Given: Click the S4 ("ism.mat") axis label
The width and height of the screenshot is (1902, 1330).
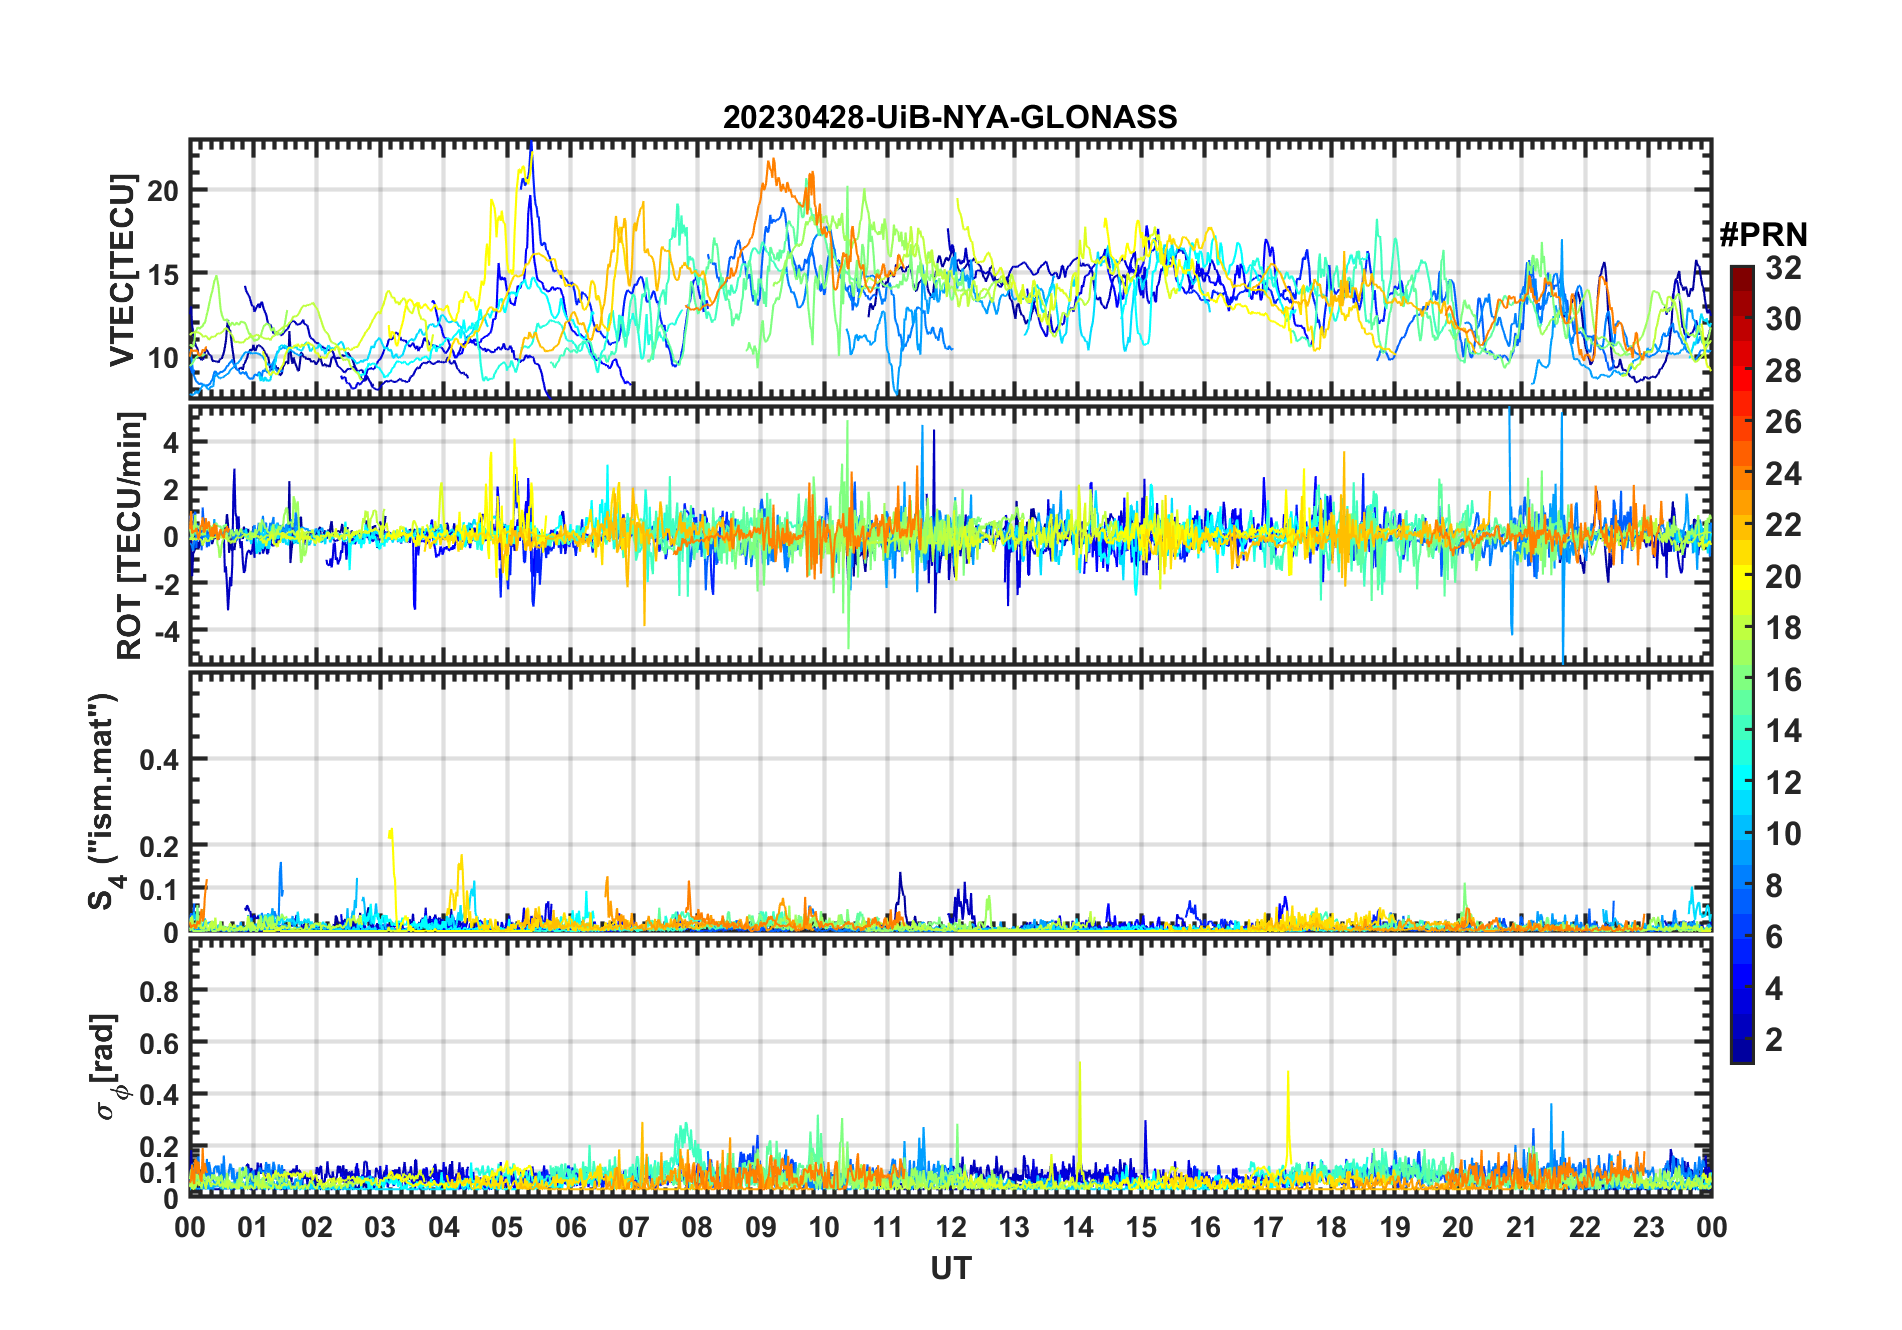Looking at the screenshot, I should click(x=103, y=801).
